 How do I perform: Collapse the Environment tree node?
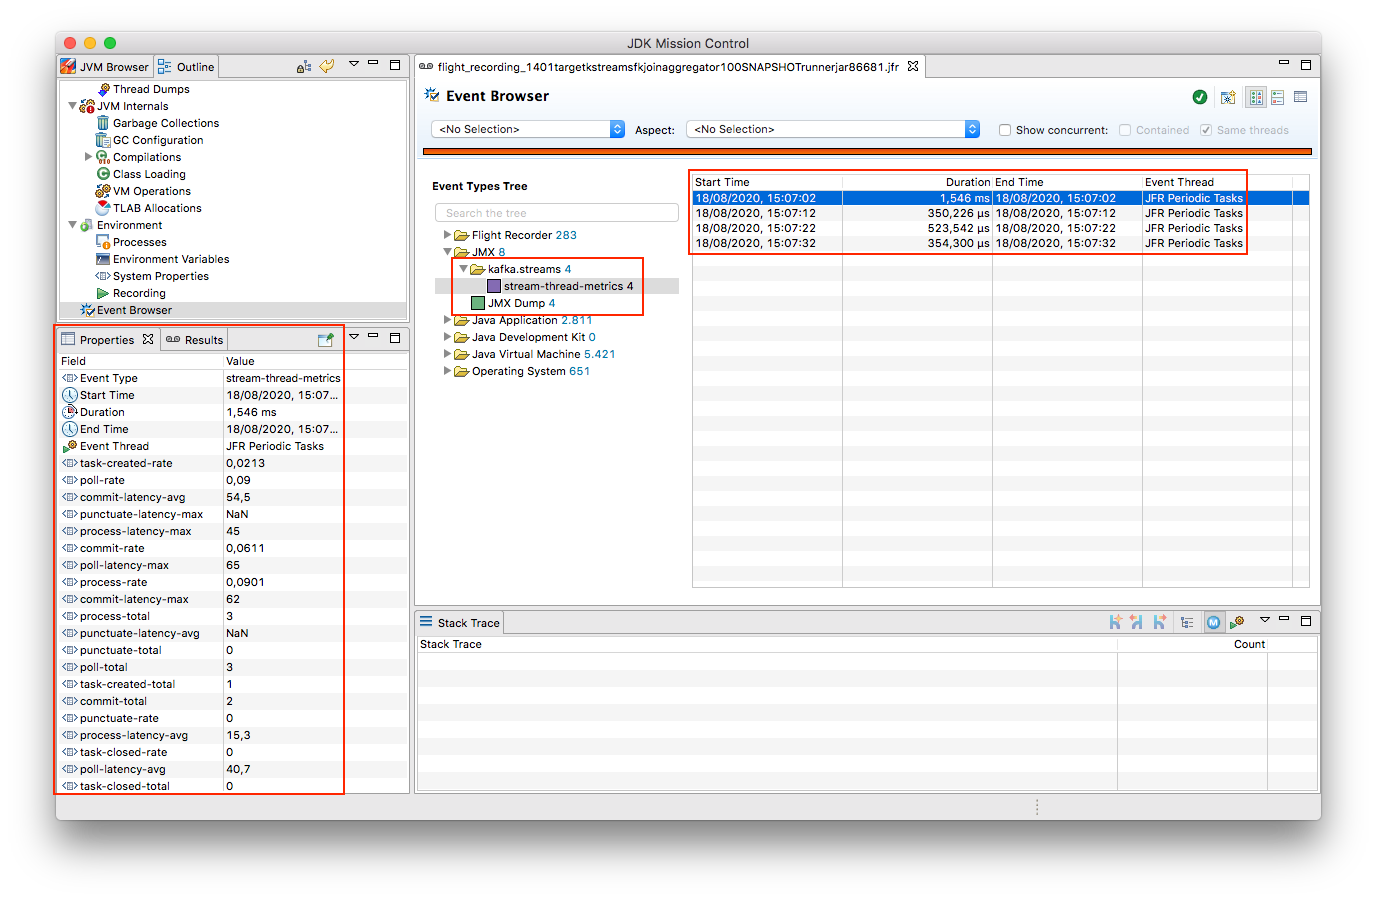coord(72,225)
